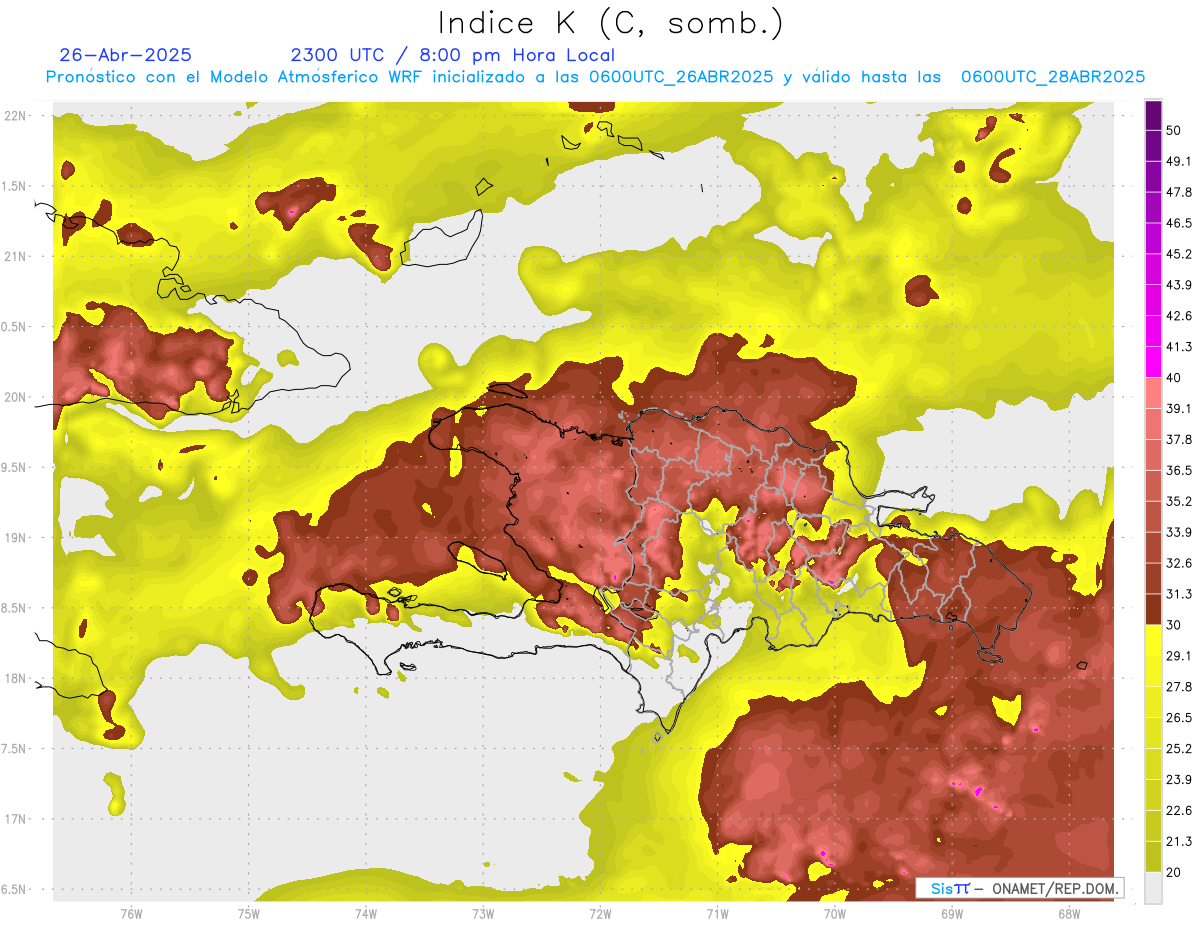1200x927 pixels.
Task: Click the 'Indice K (C, somb.)' title
Action: (x=611, y=23)
